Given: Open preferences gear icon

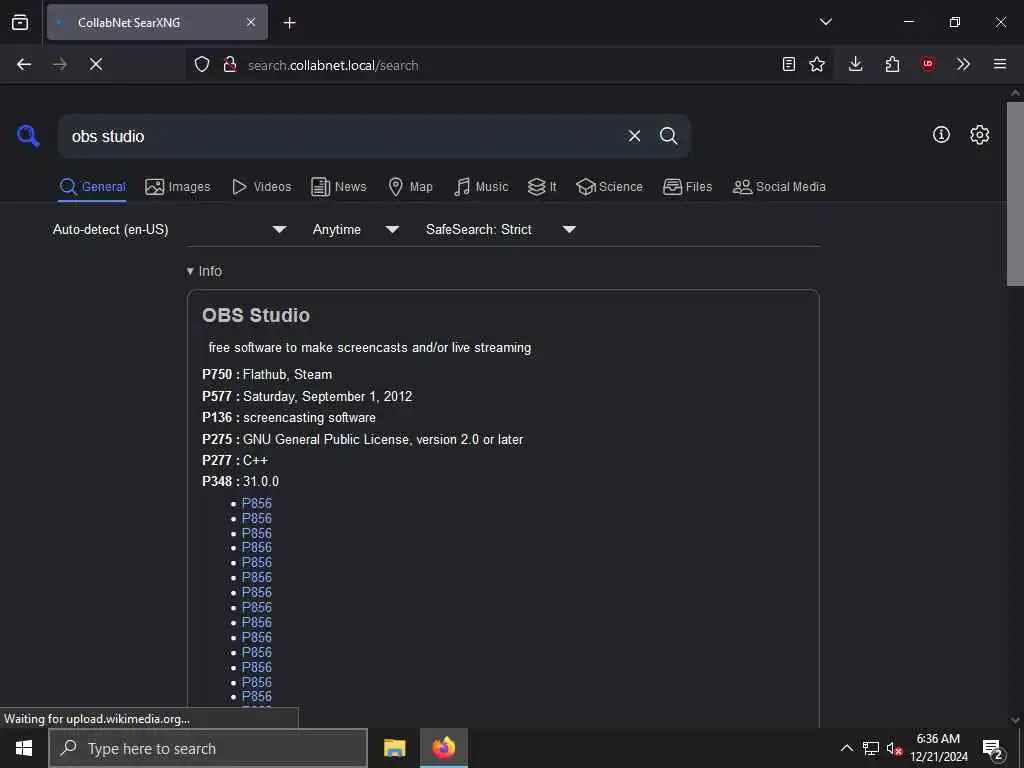Looking at the screenshot, I should tap(979, 135).
